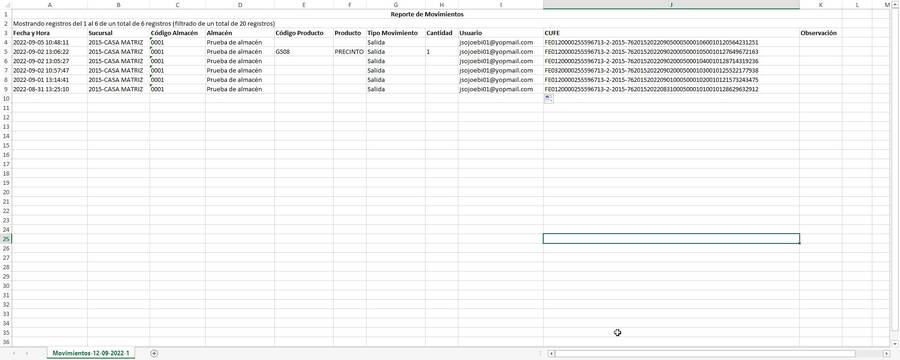Select '2015-CASA MATRIZ' cell in row 4

pyautogui.click(x=118, y=42)
